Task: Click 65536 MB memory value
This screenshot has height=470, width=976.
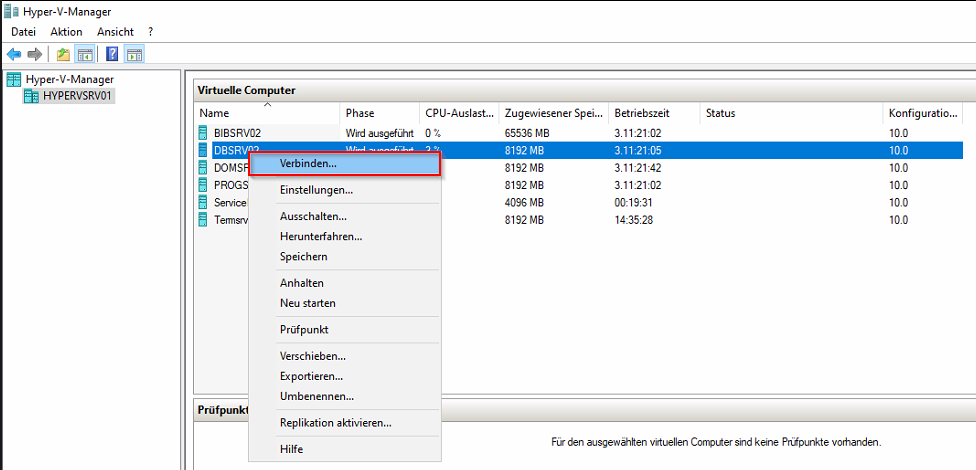Action: (x=527, y=133)
